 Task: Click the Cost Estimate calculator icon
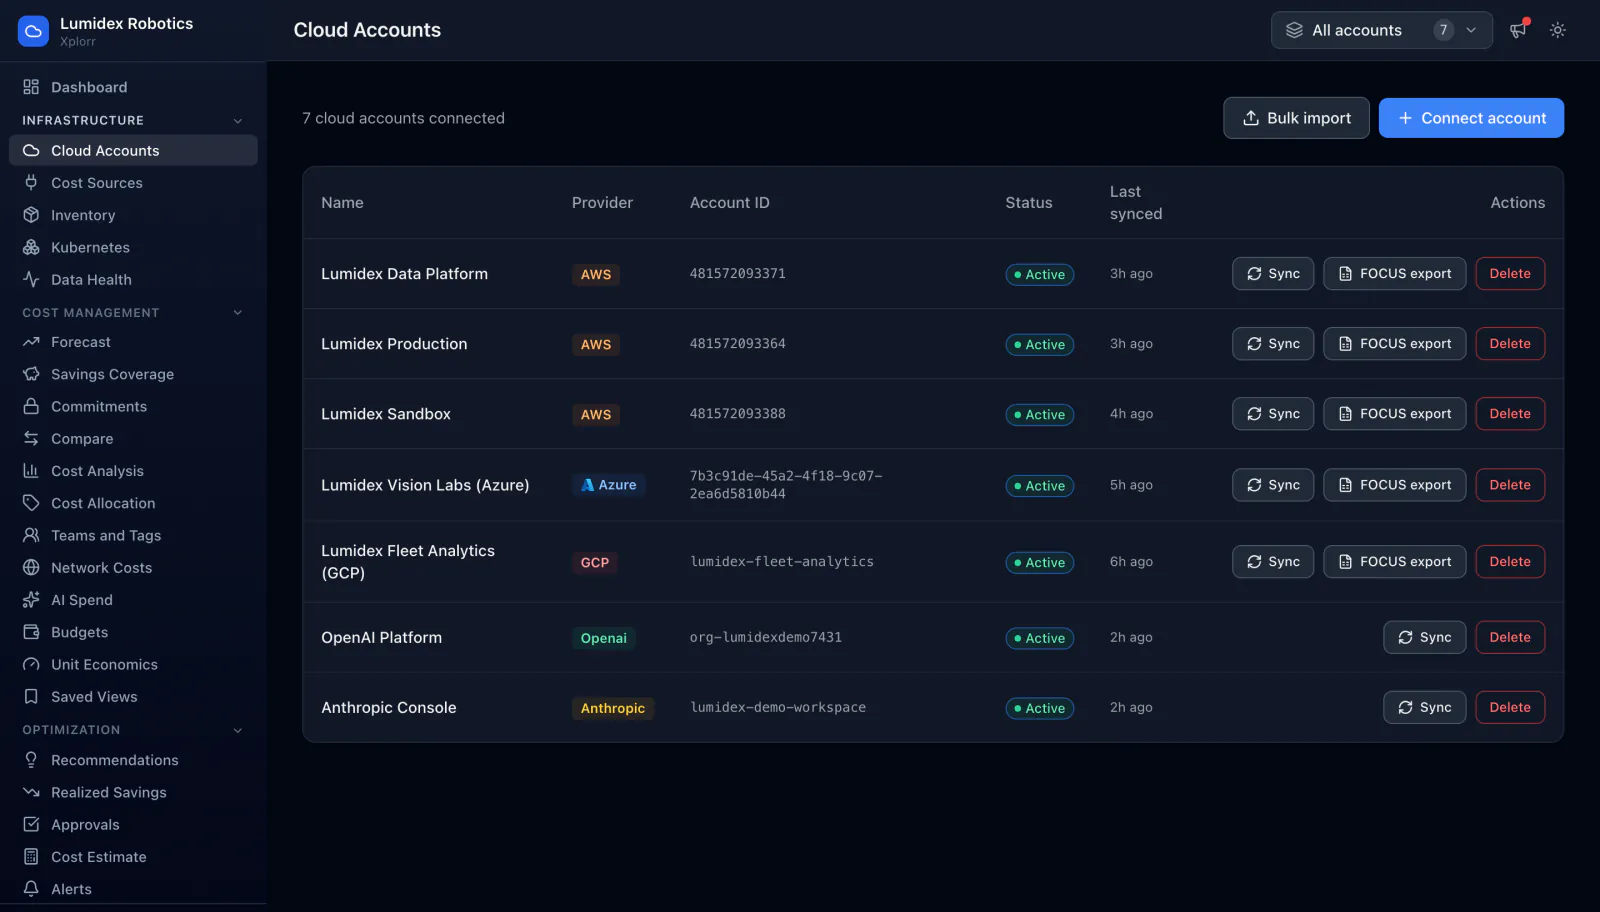coord(31,857)
